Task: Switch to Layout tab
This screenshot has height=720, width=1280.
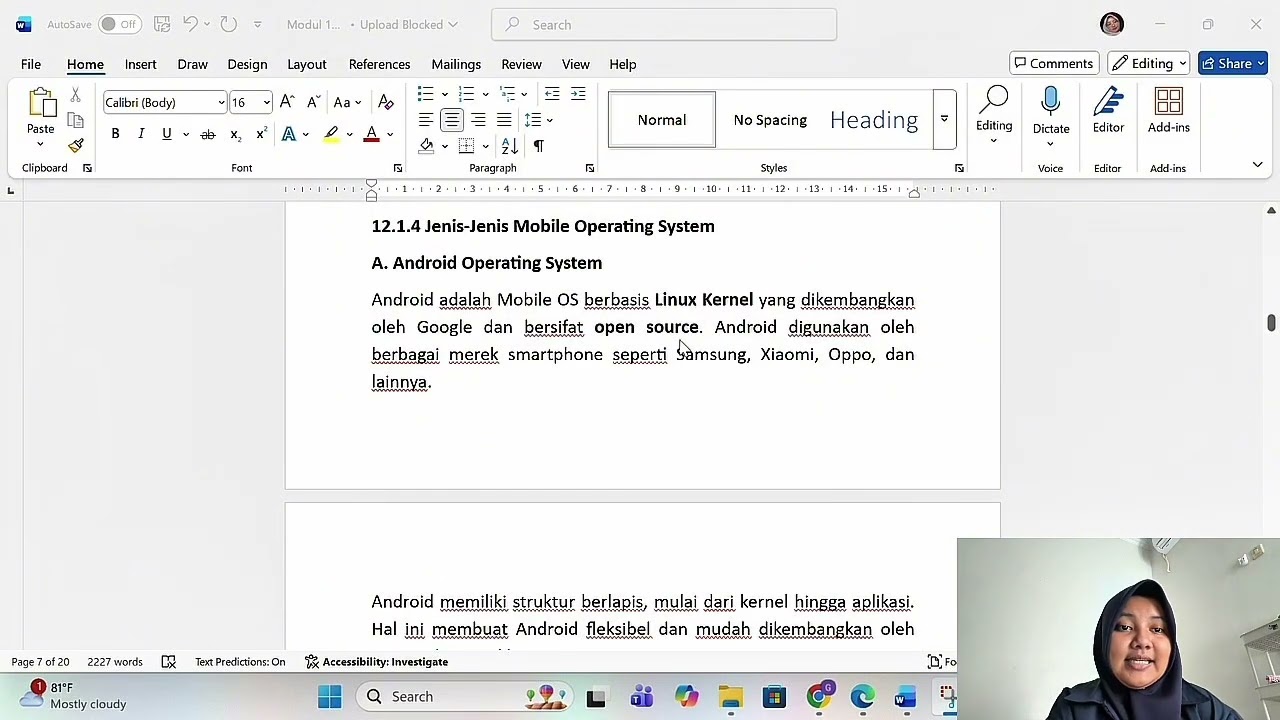Action: 307,64
